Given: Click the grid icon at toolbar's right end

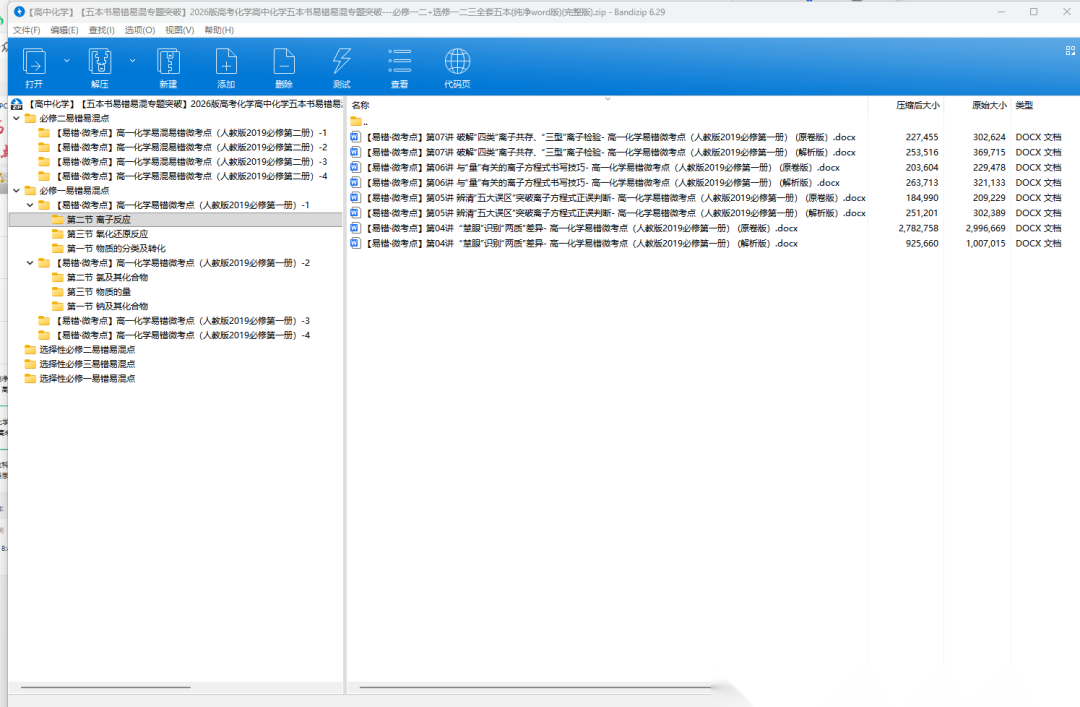Looking at the screenshot, I should (1070, 49).
